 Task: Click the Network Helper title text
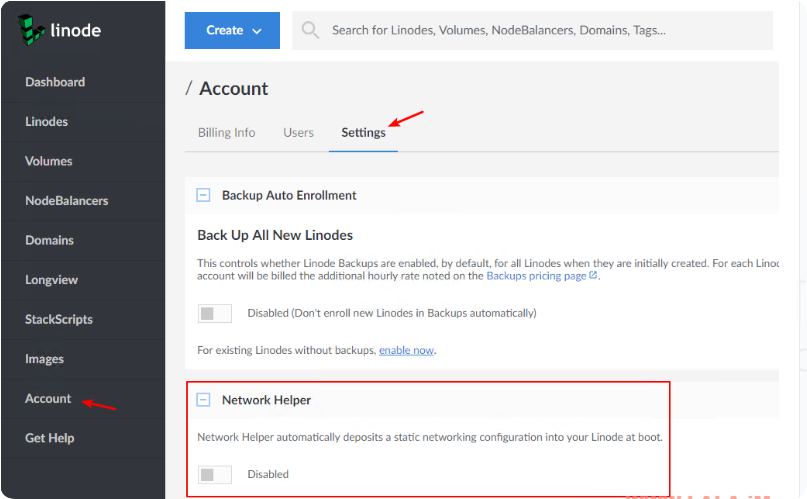[266, 400]
